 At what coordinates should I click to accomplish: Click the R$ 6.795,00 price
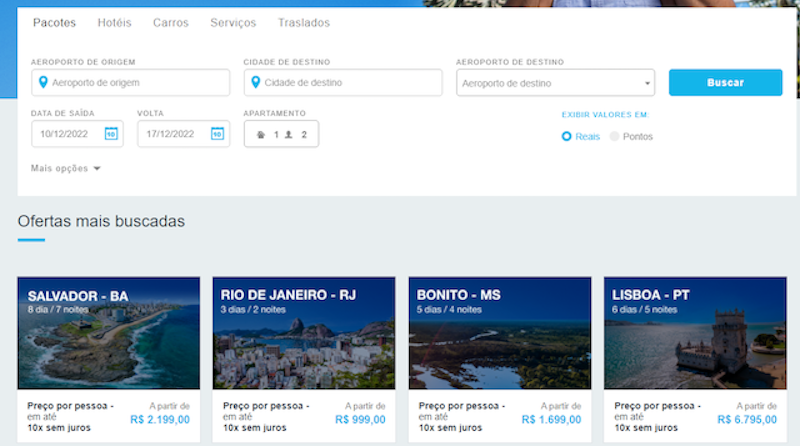pos(747,419)
